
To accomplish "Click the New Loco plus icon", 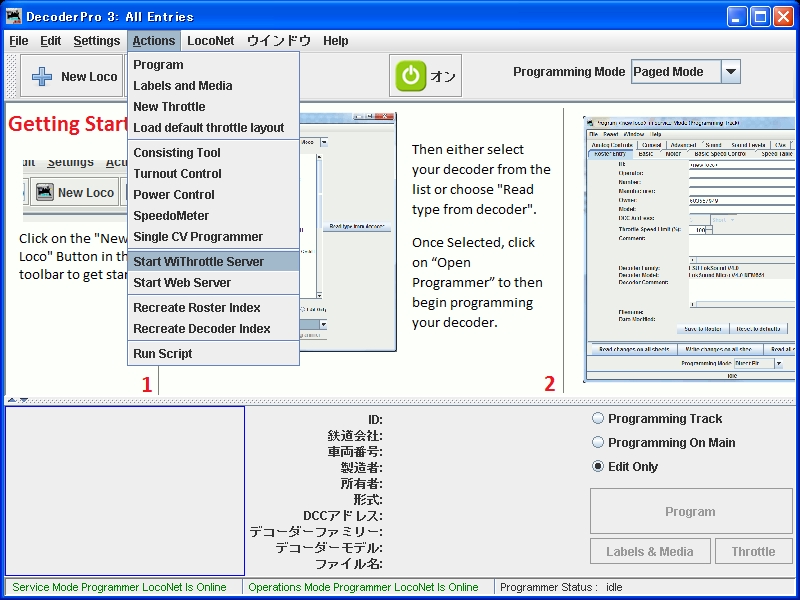I will tap(42, 77).
